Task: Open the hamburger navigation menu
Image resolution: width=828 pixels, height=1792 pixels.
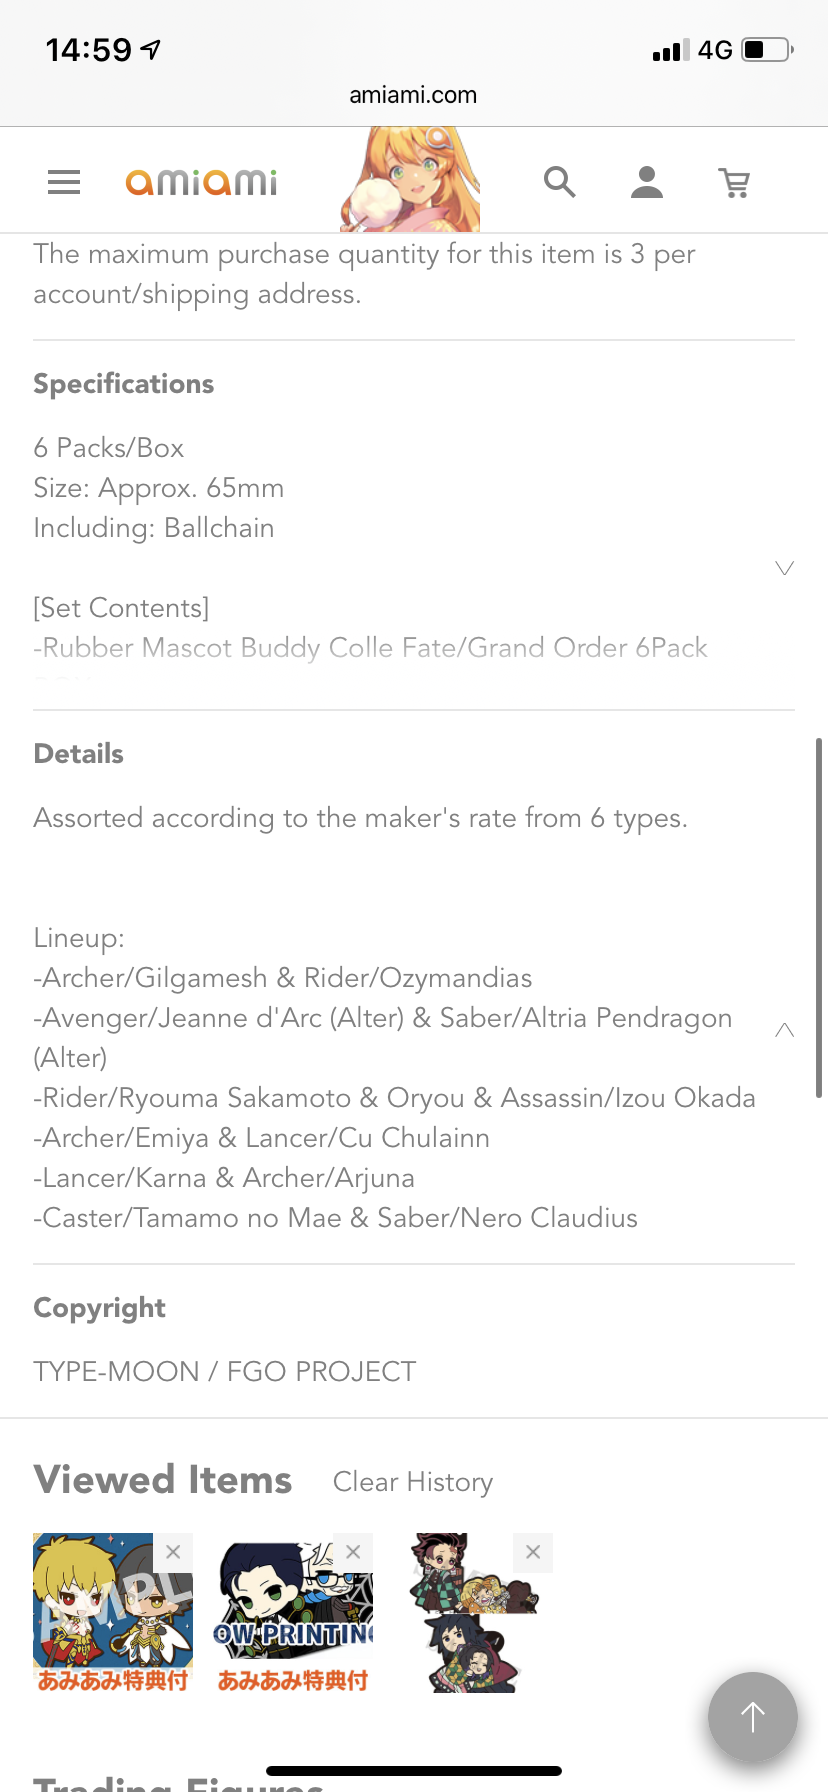Action: coord(64,182)
